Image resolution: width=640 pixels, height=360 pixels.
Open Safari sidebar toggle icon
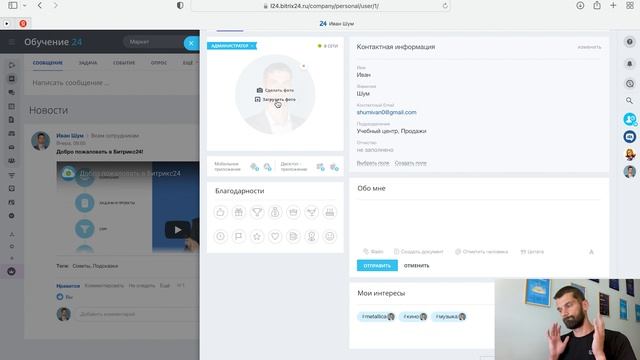tap(13, 5)
